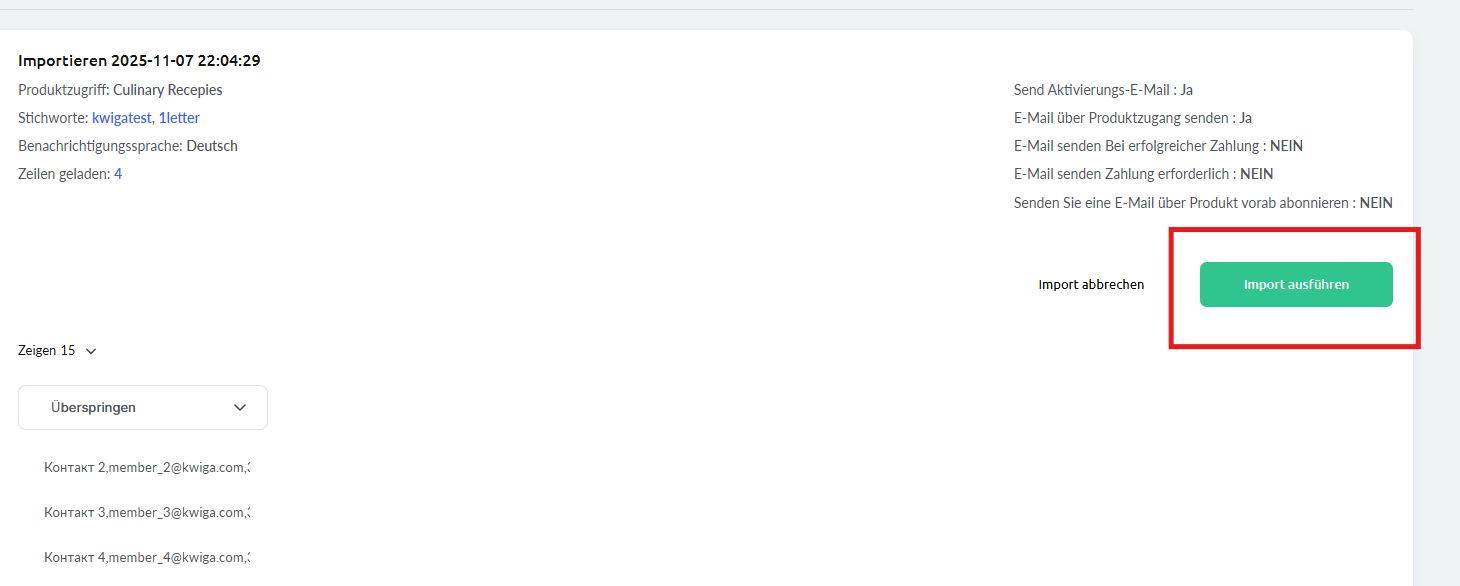Image resolution: width=1460 pixels, height=586 pixels.
Task: Click NEIN beside Bei erfolgreicher Zahlung
Action: click(x=1286, y=146)
